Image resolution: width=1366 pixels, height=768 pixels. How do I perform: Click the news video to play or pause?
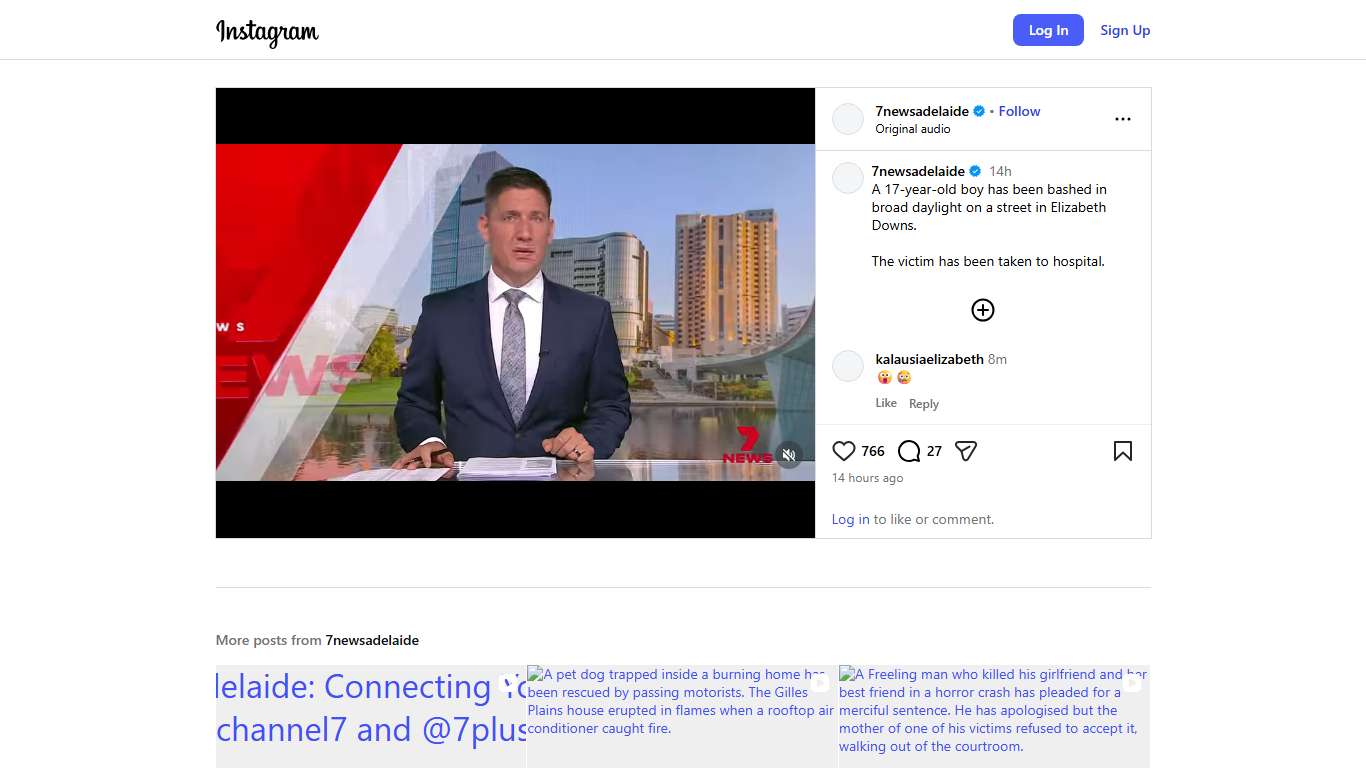pos(515,312)
